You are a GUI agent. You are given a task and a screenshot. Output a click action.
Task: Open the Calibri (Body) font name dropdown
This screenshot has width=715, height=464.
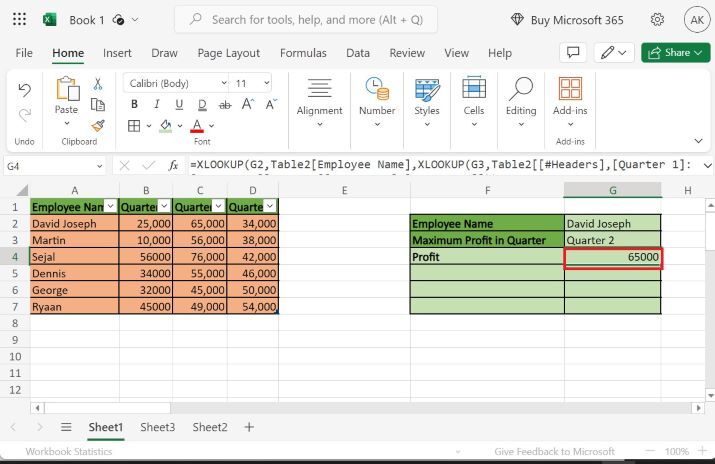click(x=224, y=83)
